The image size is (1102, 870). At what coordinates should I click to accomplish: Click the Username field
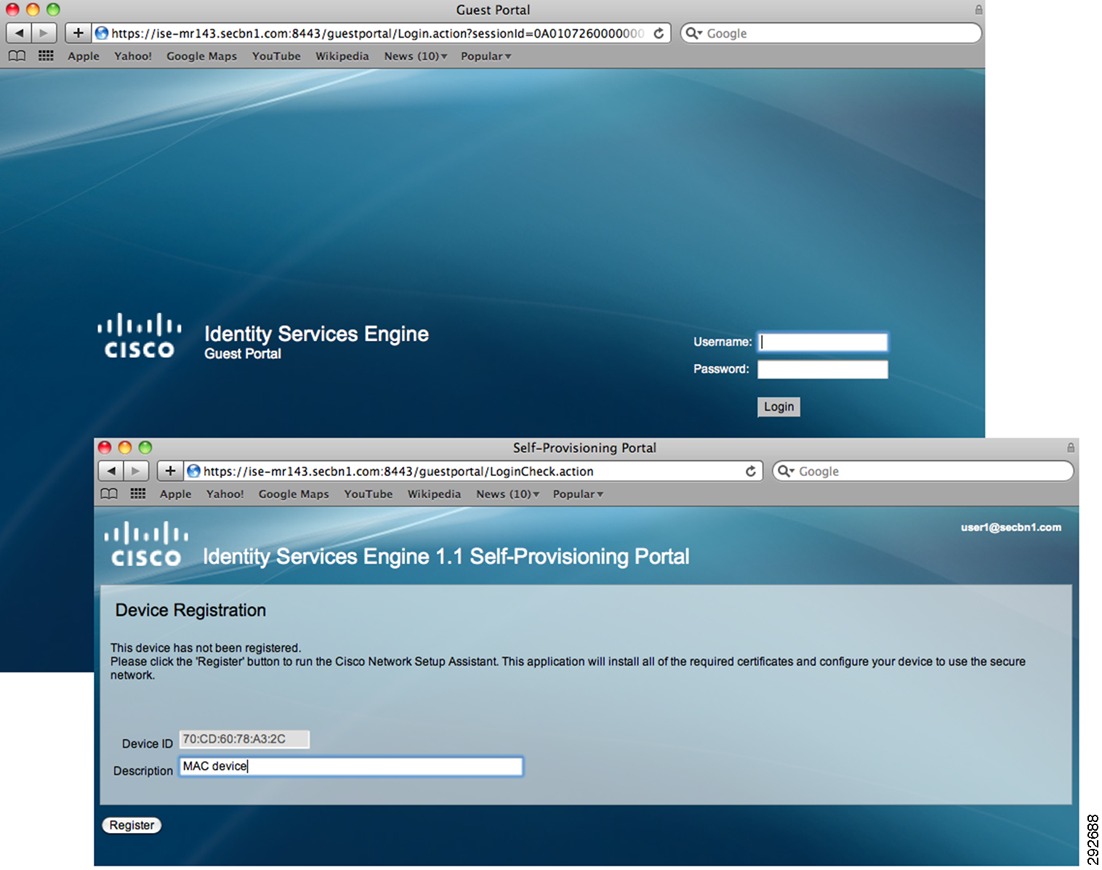822,342
